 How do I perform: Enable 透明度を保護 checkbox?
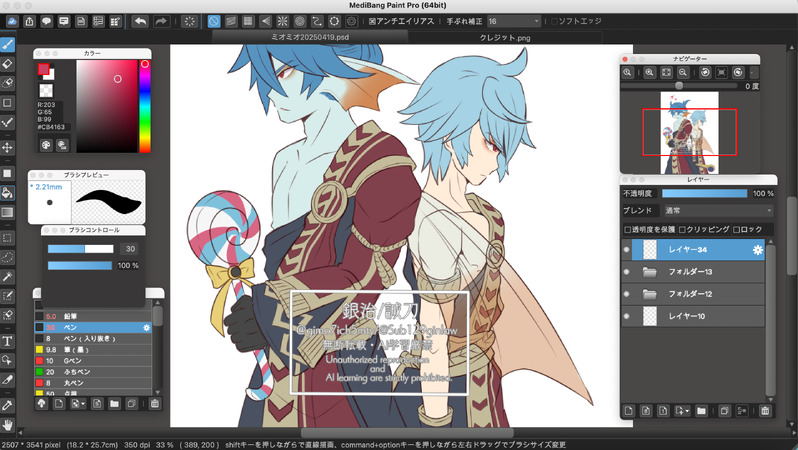(628, 230)
